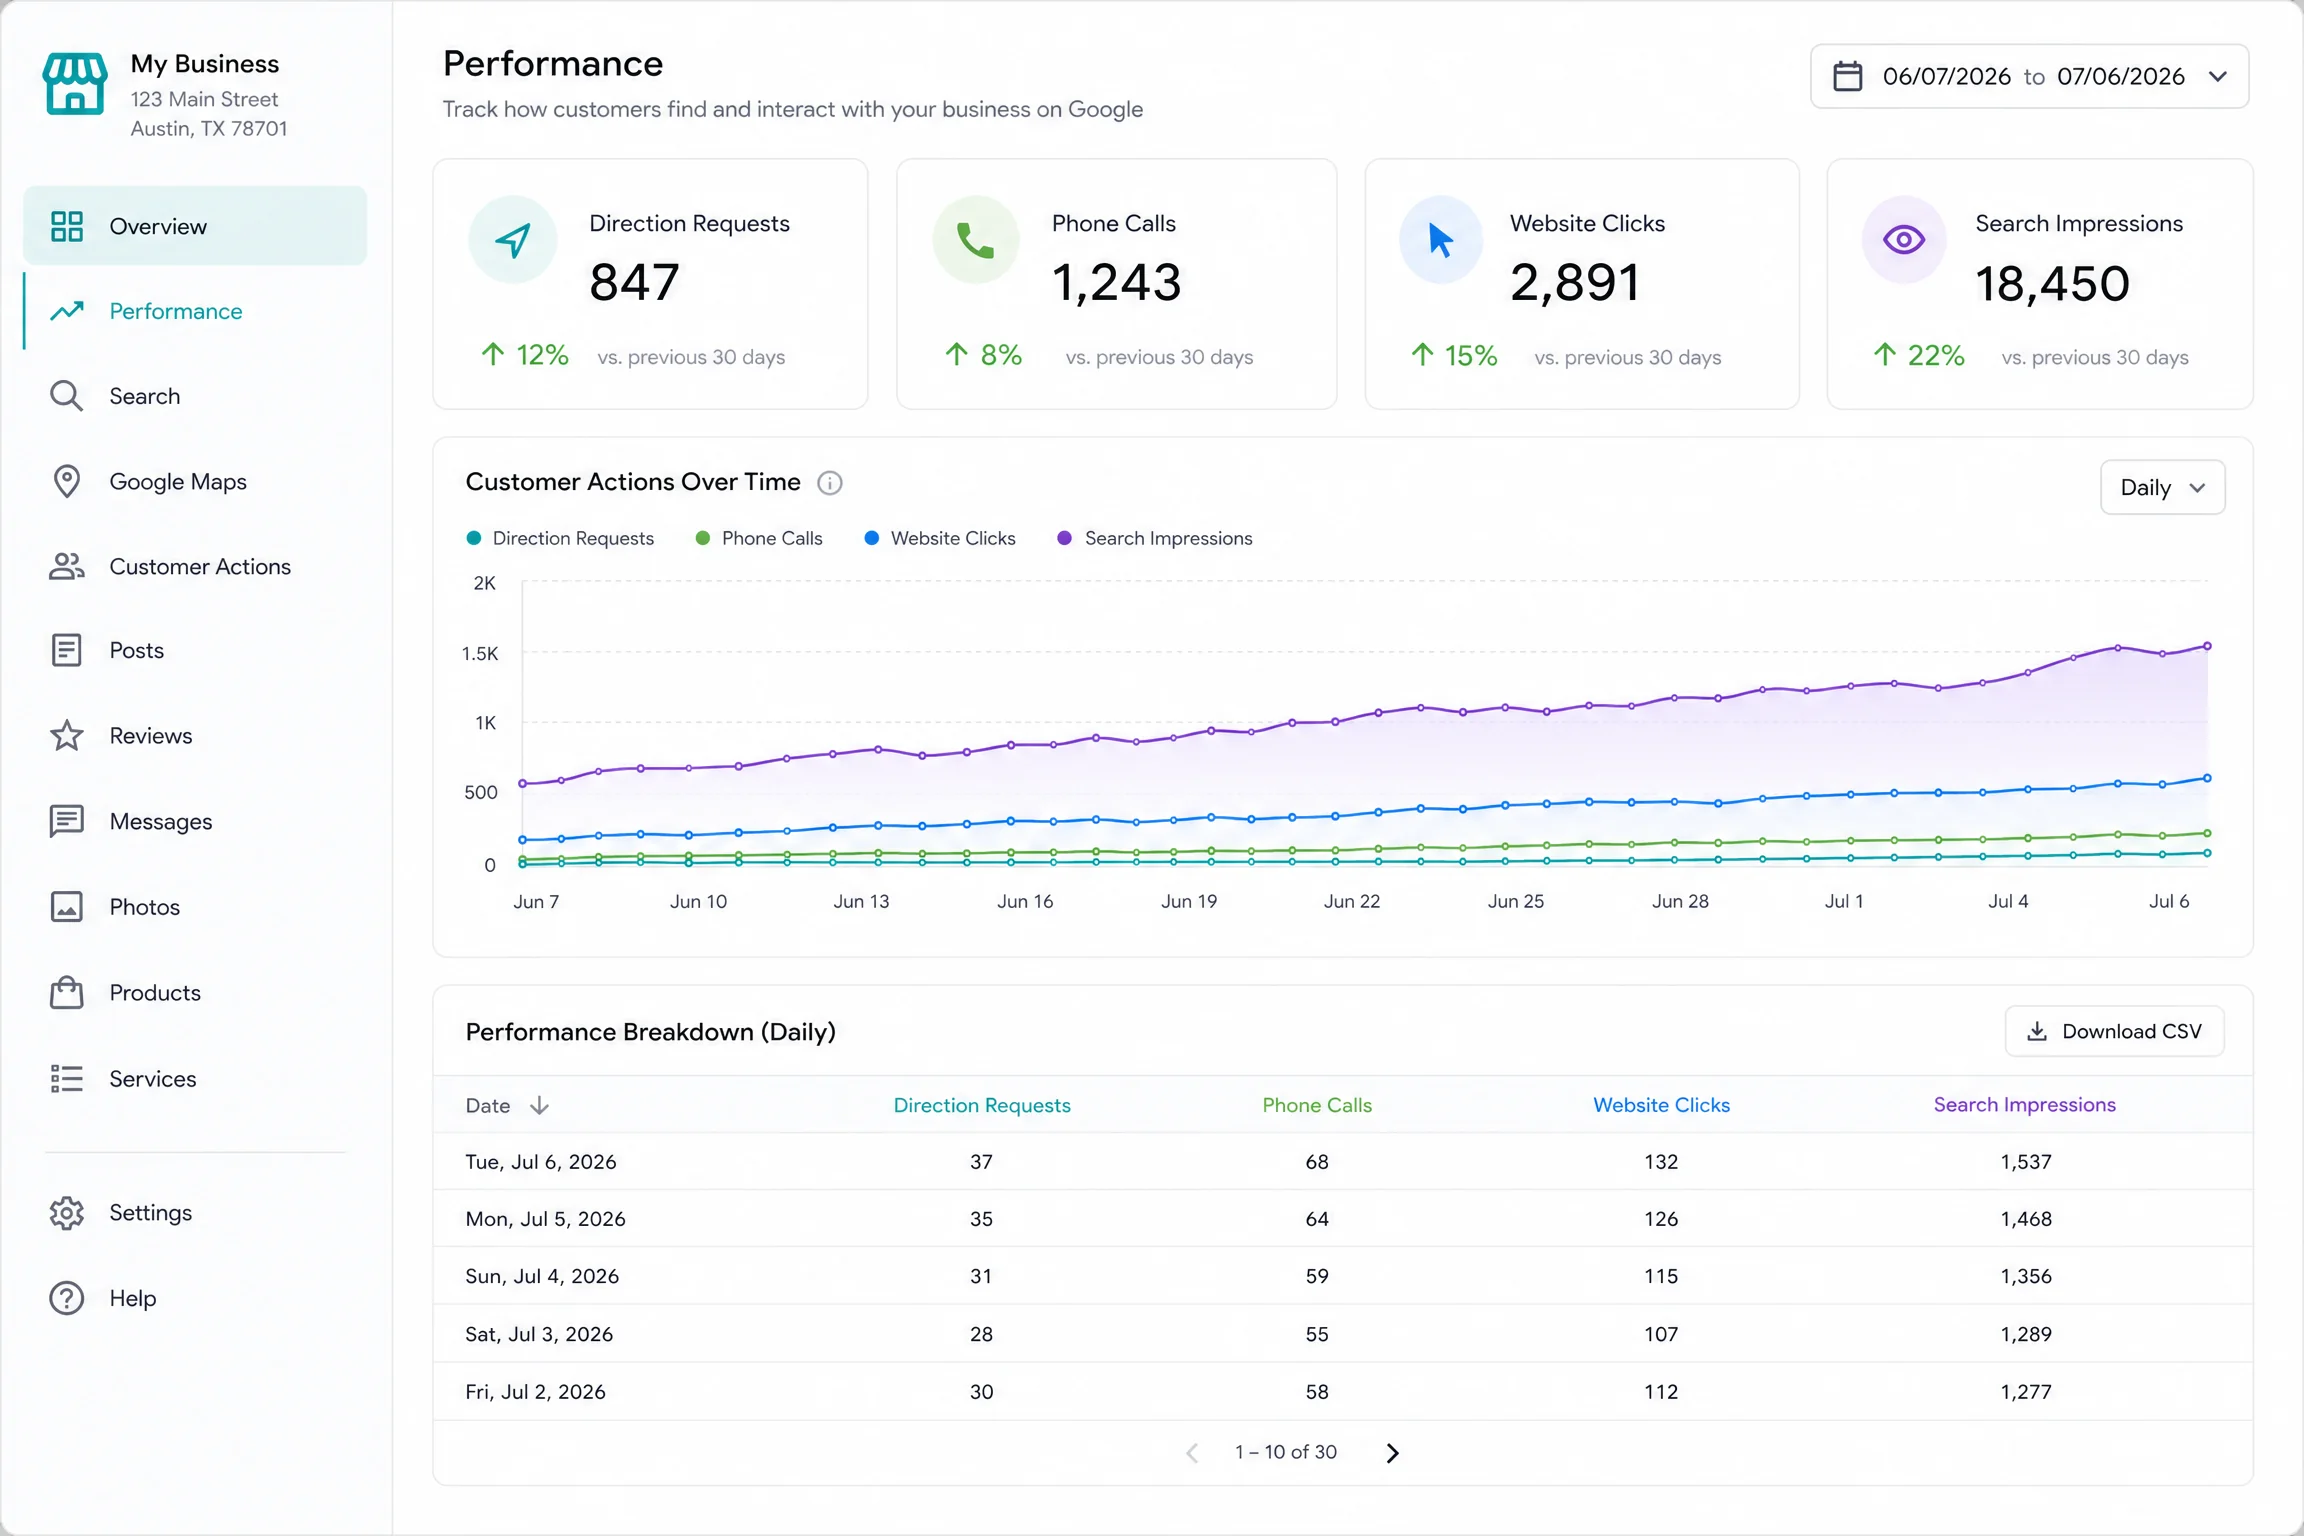
Task: Click the 132 website clicks cell
Action: tap(1661, 1162)
